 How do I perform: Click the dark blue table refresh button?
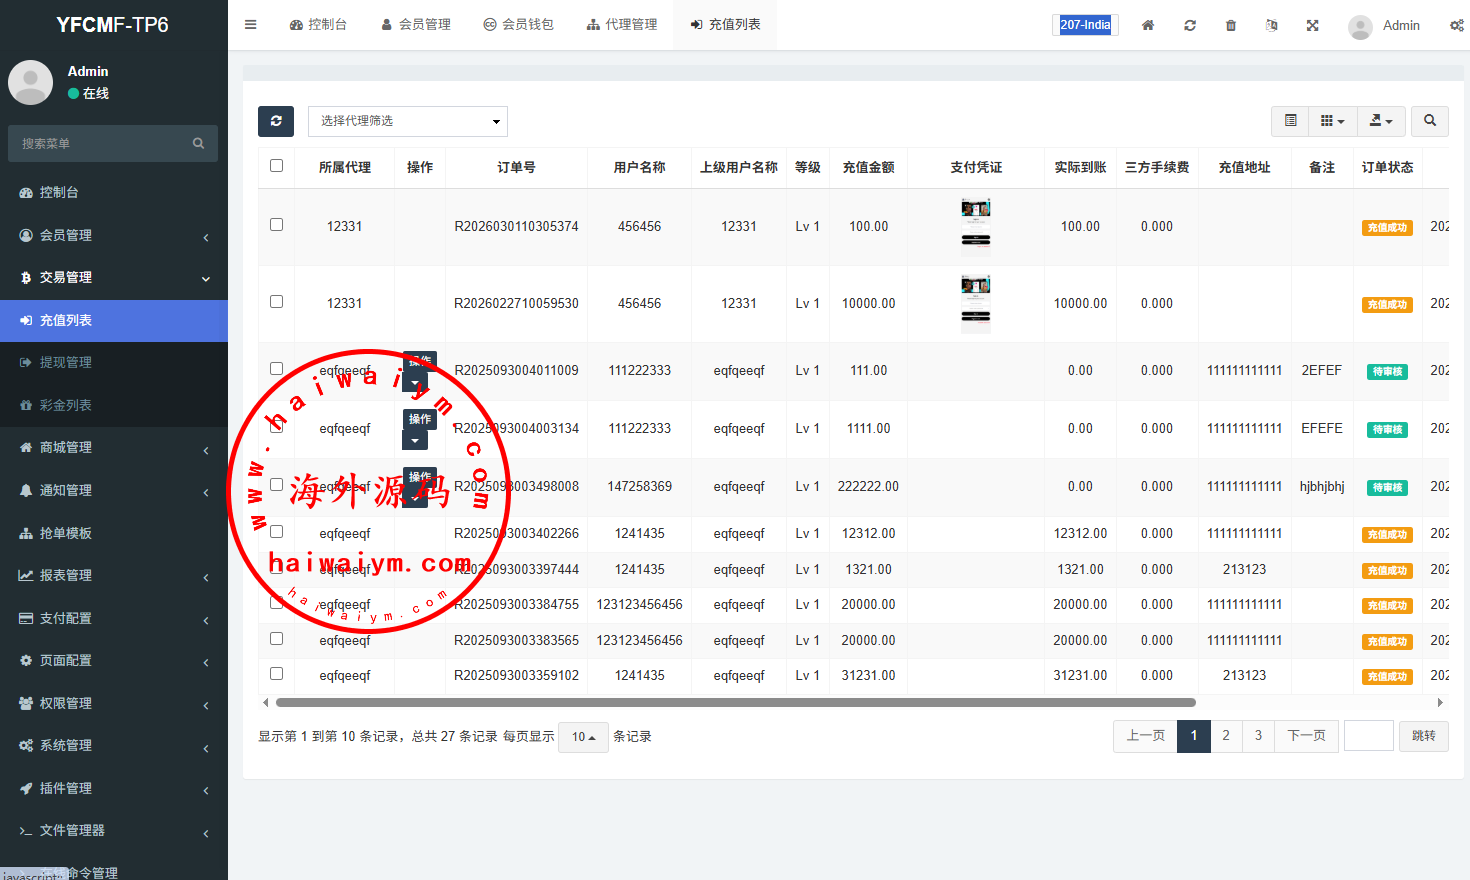pyautogui.click(x=276, y=121)
